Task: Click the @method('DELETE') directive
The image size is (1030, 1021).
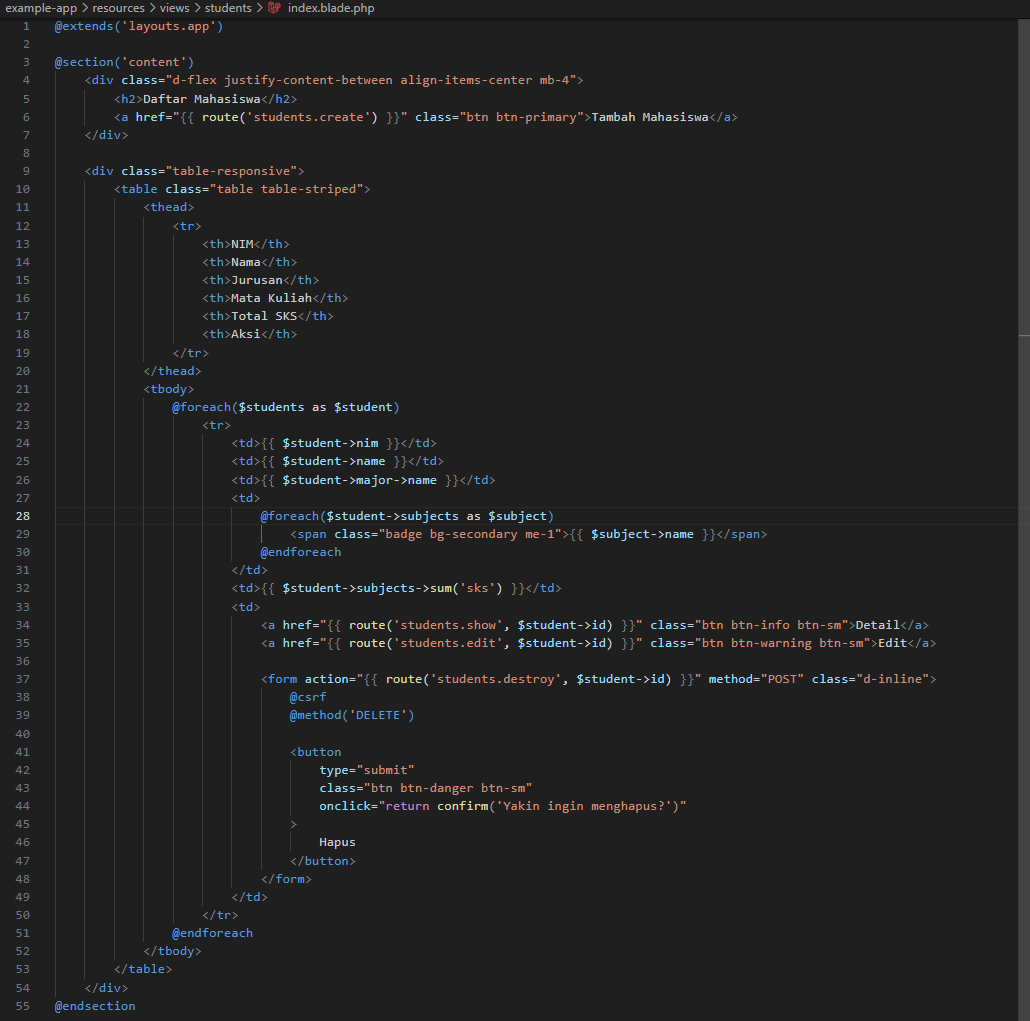Action: click(352, 715)
